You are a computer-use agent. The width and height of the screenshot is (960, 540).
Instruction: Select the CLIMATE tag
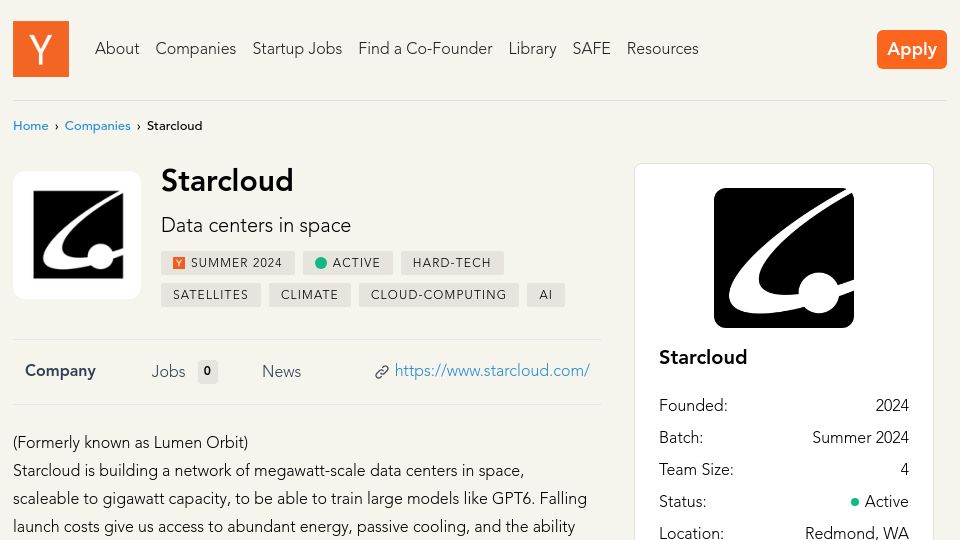[309, 294]
